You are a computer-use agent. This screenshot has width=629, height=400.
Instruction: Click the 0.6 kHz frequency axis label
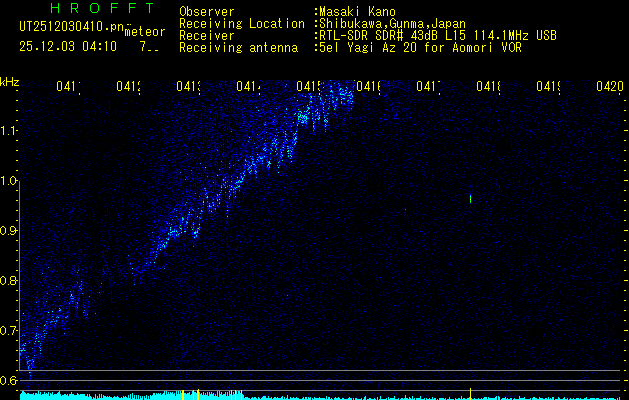[x=8, y=380]
